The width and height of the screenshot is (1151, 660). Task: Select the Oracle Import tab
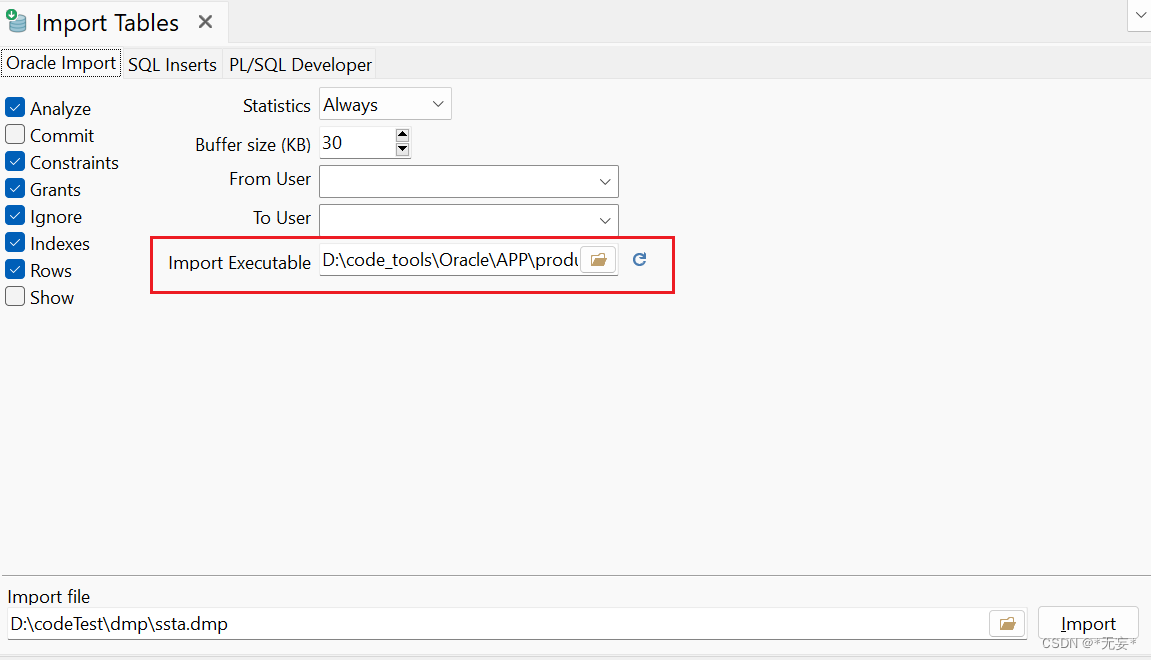(60, 62)
